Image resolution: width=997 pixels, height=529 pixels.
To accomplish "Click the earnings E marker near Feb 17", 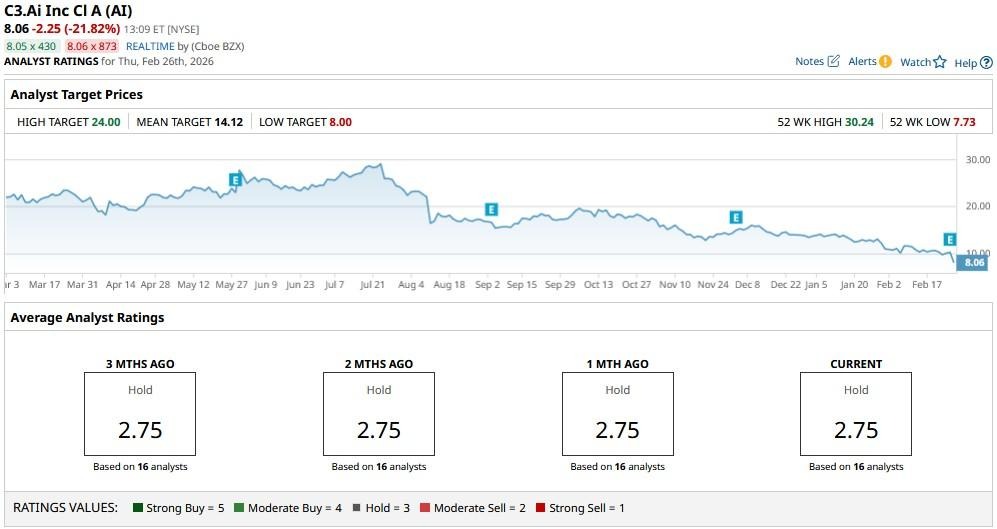I will pyautogui.click(x=949, y=239).
